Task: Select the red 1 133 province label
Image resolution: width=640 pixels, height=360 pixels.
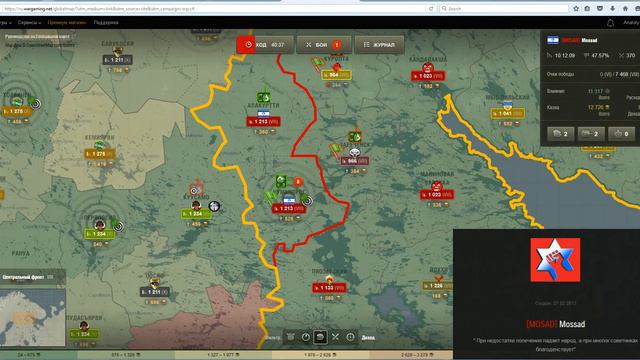Action: point(329,288)
